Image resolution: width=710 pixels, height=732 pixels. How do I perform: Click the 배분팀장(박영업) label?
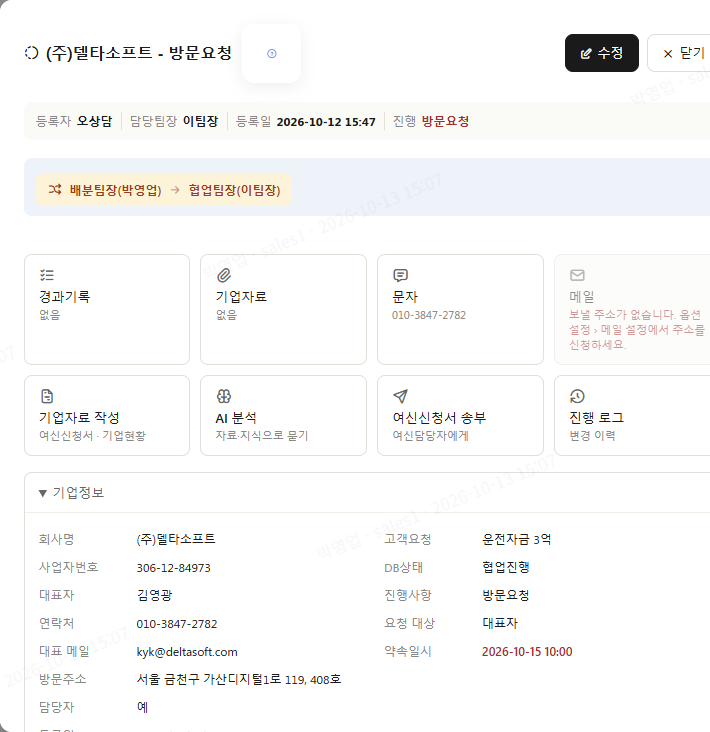coord(115,190)
